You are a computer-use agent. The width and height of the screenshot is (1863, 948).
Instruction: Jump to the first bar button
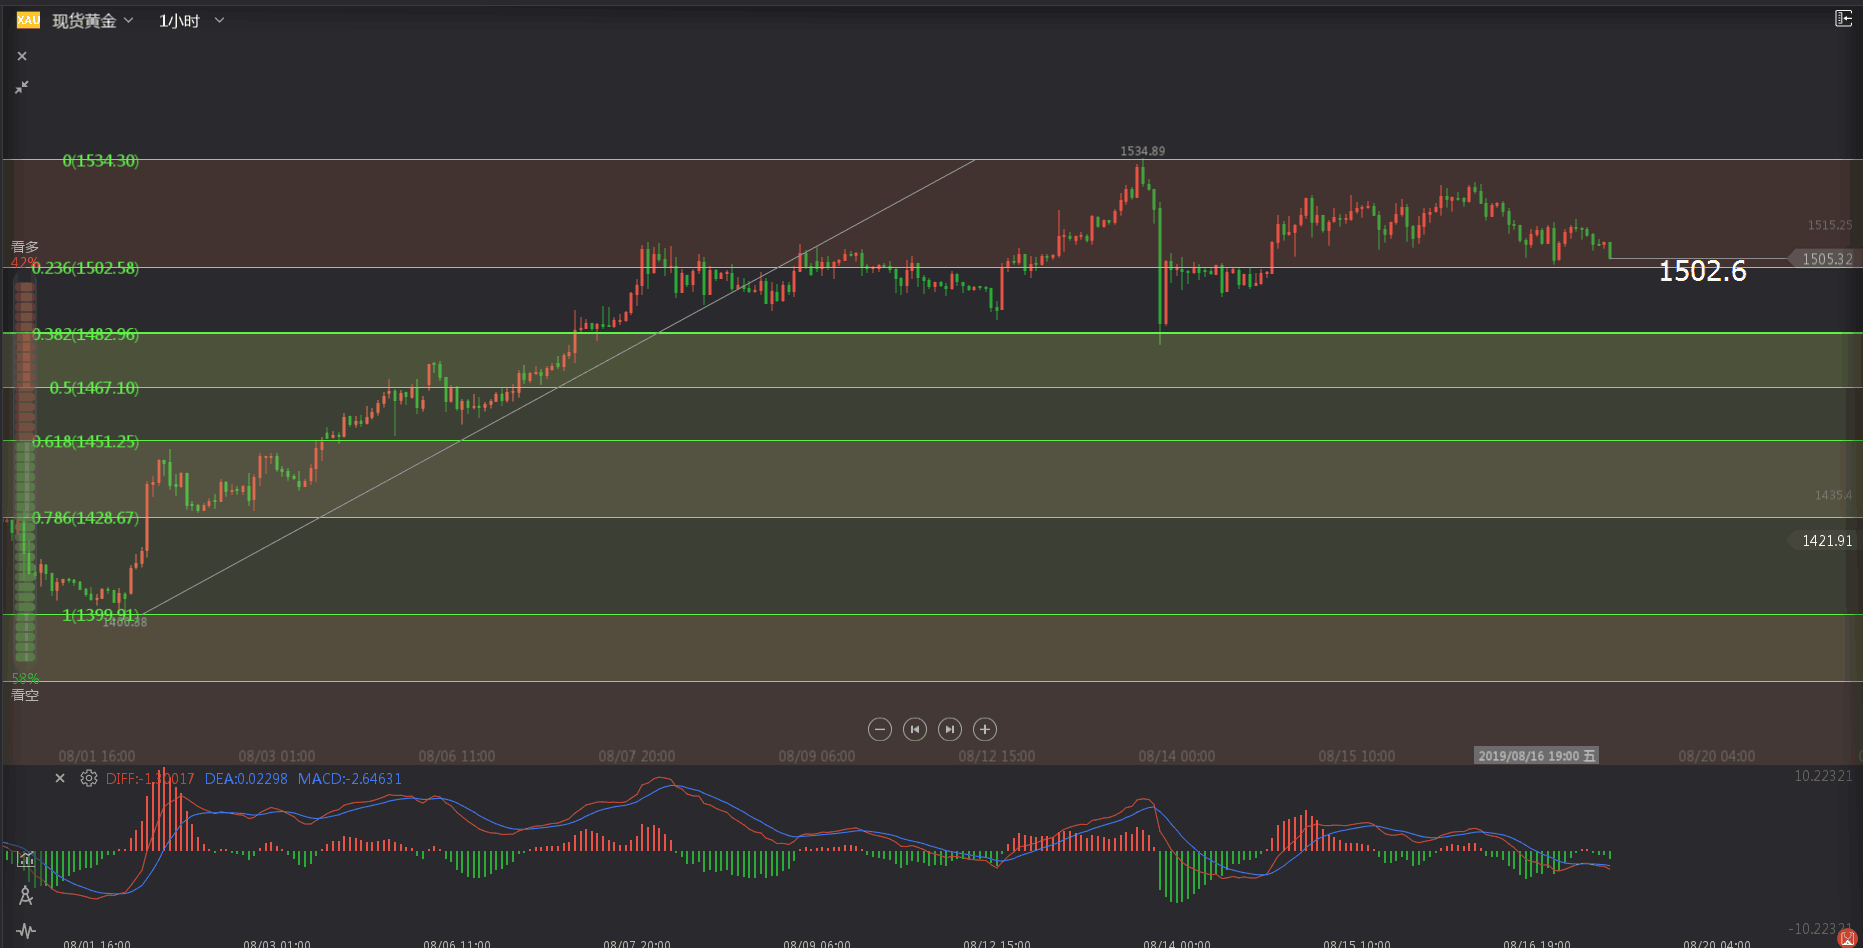(915, 729)
